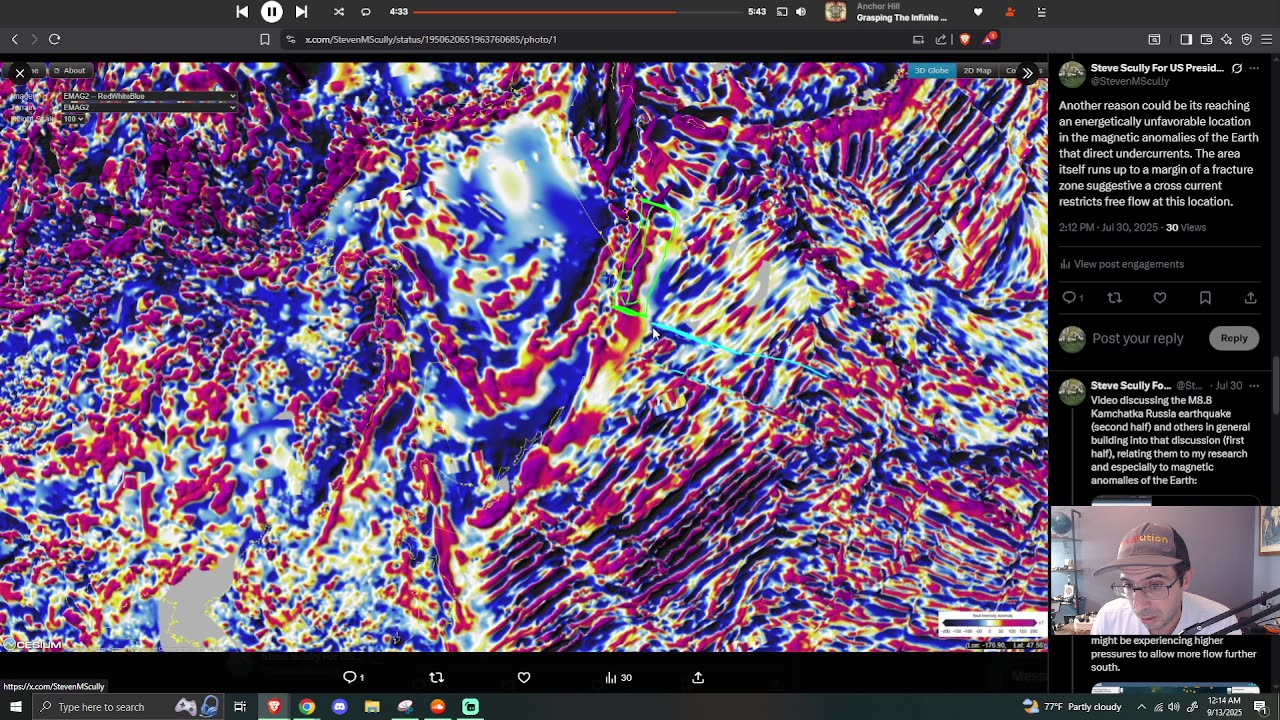Open Task View on the taskbar

(x=240, y=707)
